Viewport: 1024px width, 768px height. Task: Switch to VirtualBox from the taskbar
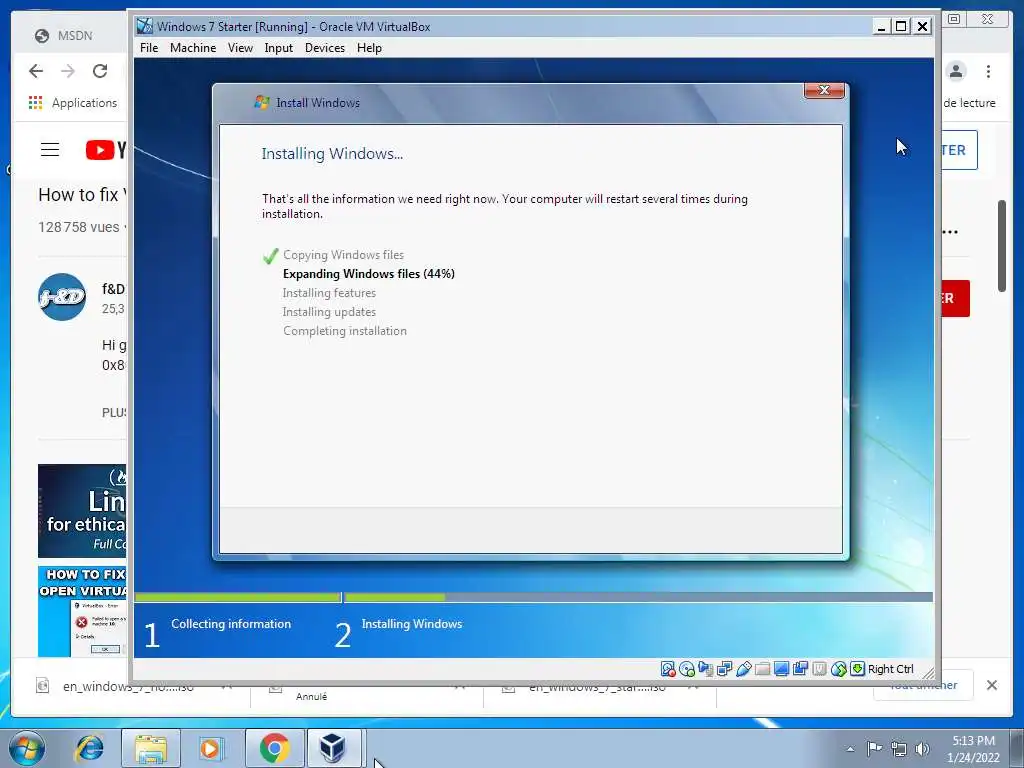(x=333, y=748)
